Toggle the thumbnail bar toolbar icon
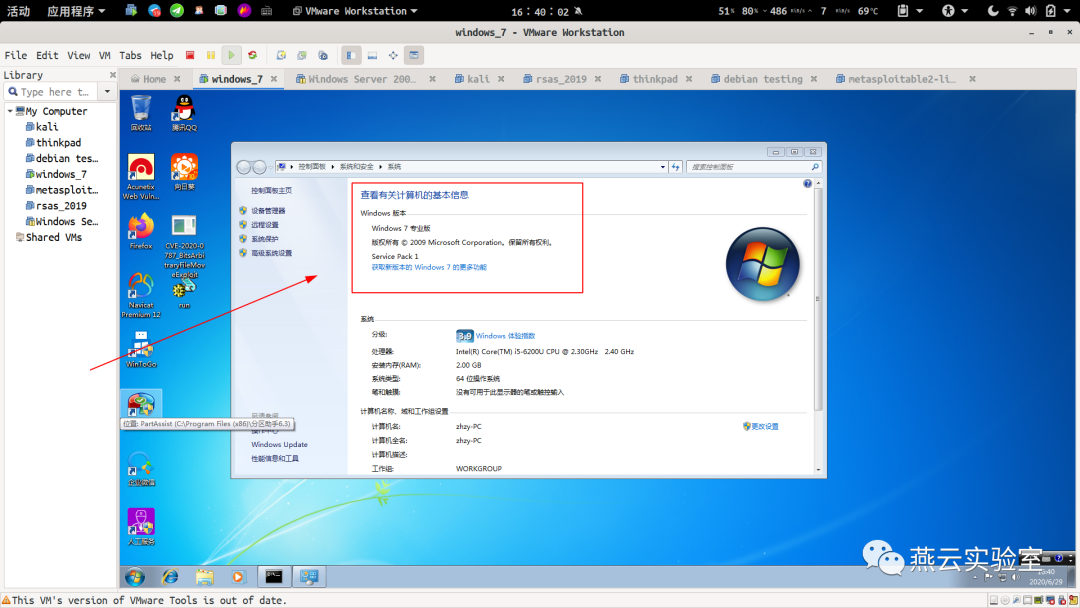 coord(372,55)
